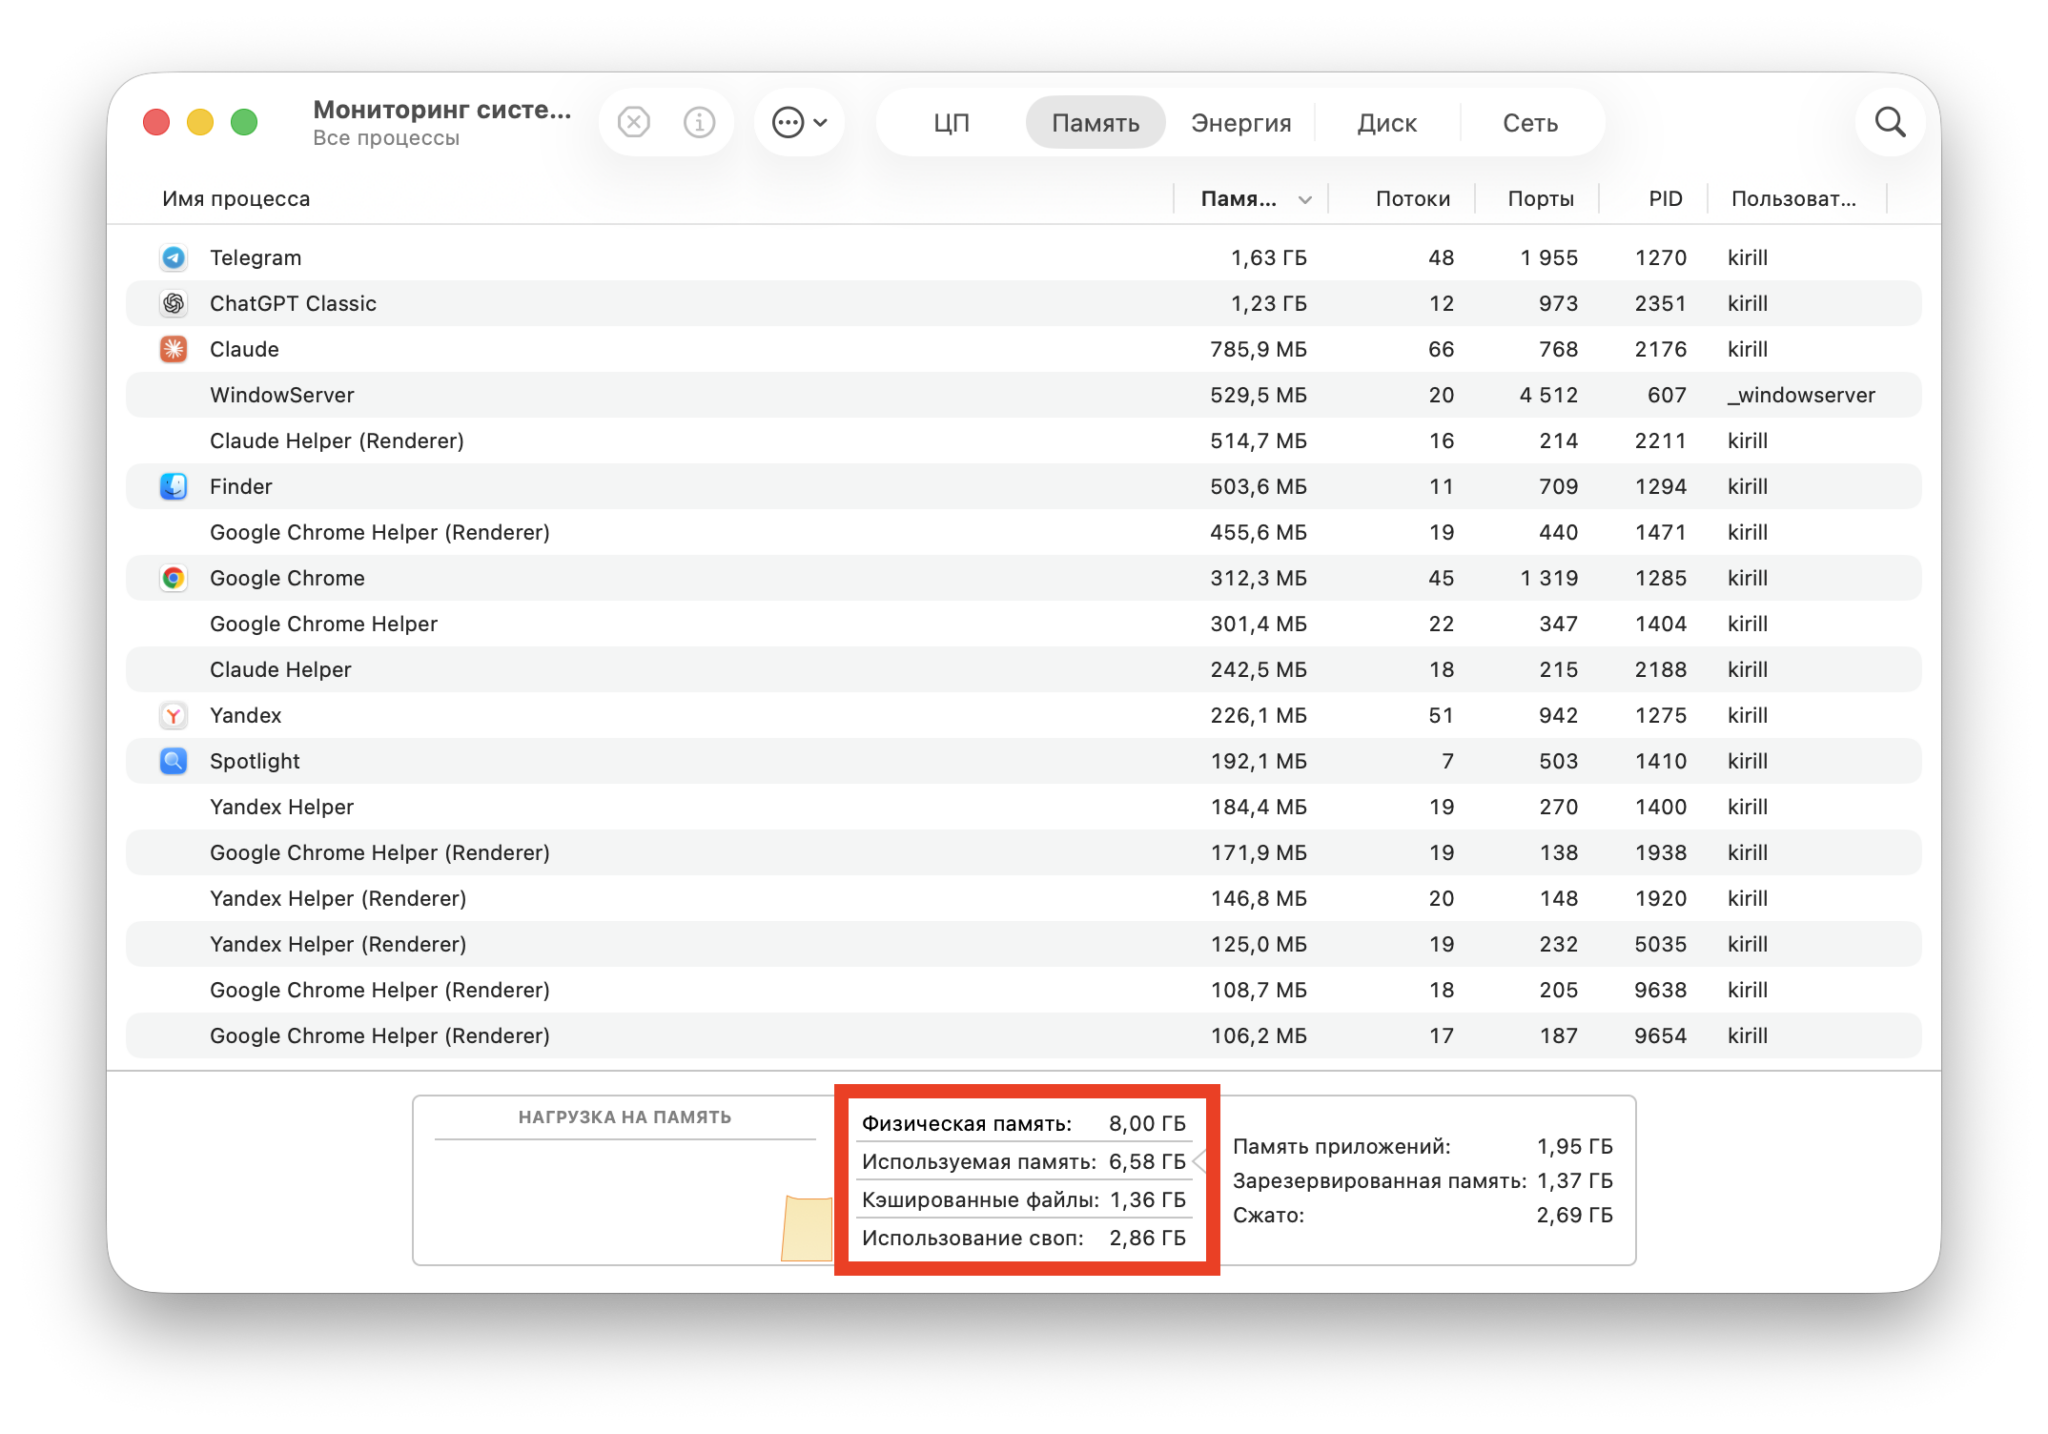Viewport: 2048px width, 1434px height.
Task: Click the _windowserver user cell
Action: 1801,395
